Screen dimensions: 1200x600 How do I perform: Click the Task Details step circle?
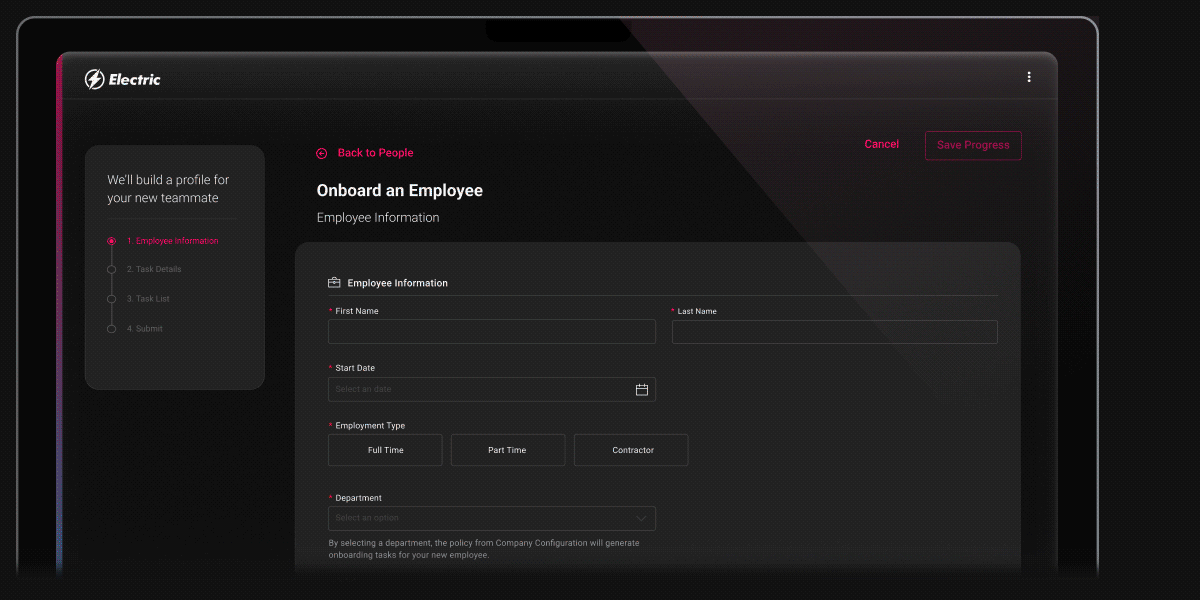tap(111, 269)
